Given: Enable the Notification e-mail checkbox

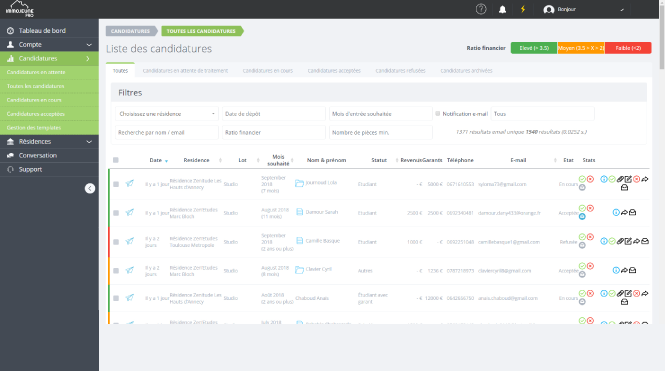Looking at the screenshot, I should 438,114.
